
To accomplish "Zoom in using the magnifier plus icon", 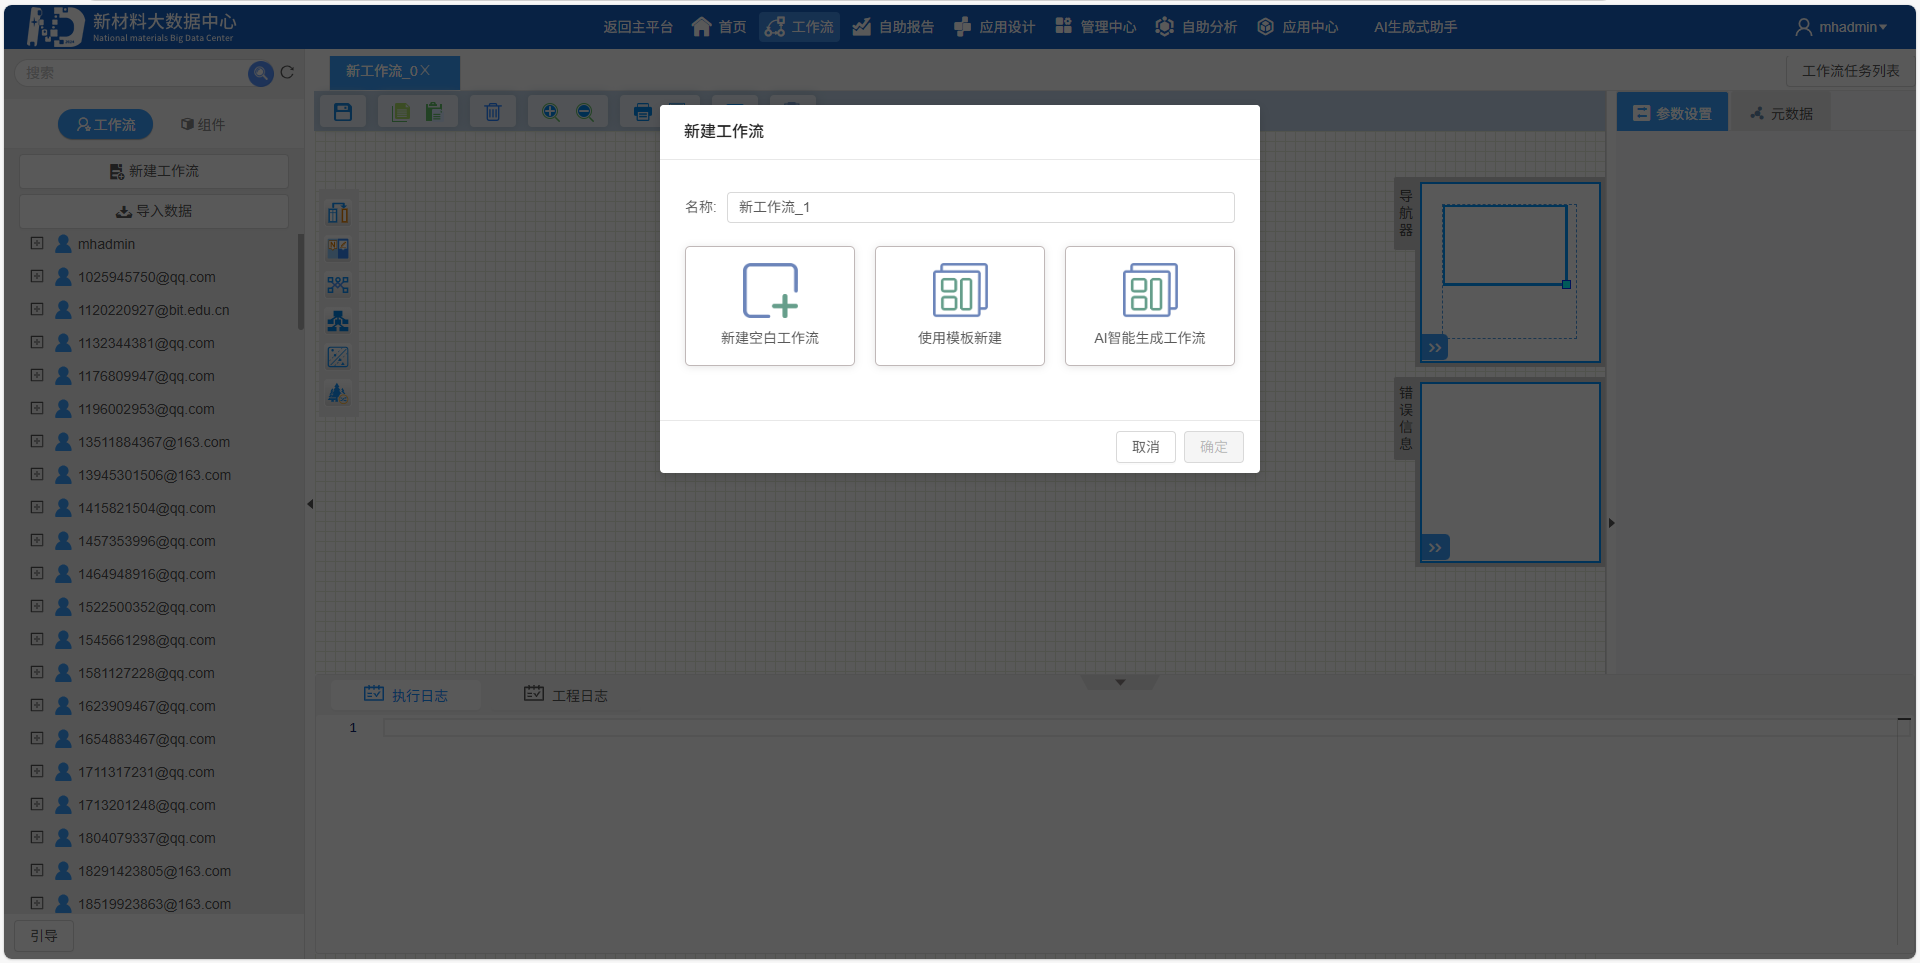I will point(550,111).
